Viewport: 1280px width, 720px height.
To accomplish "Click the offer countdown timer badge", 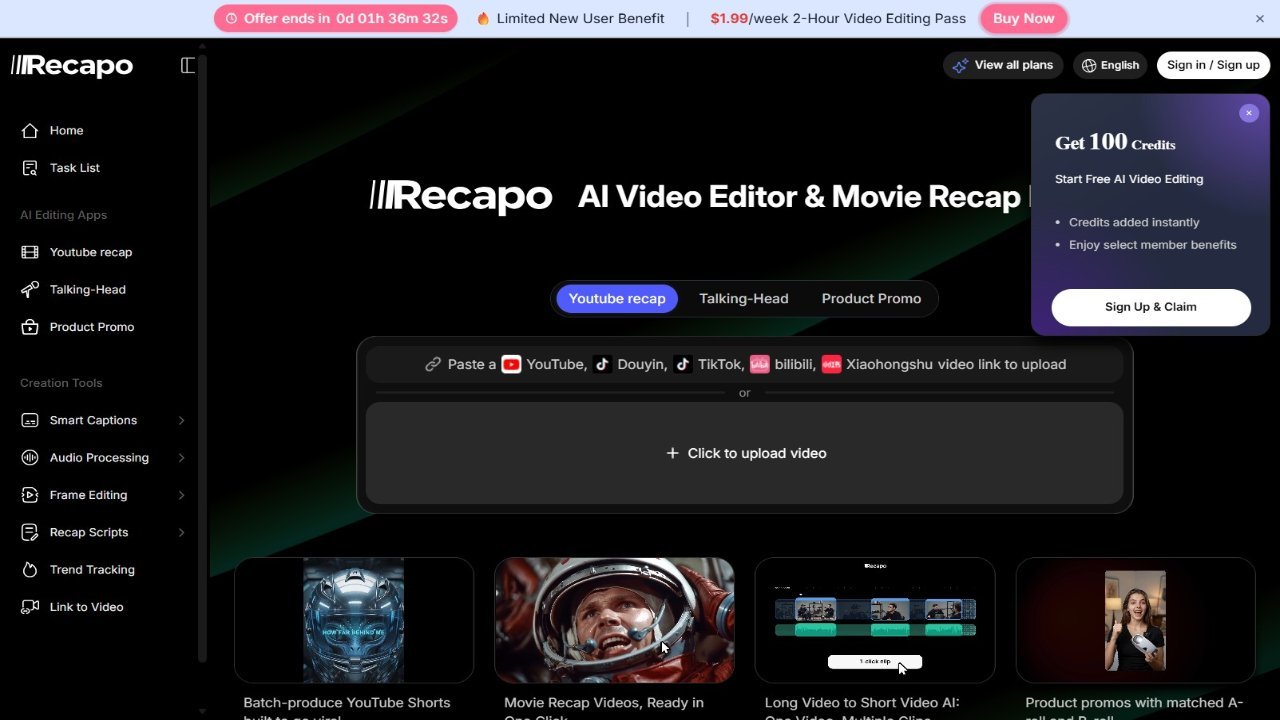I will [336, 18].
